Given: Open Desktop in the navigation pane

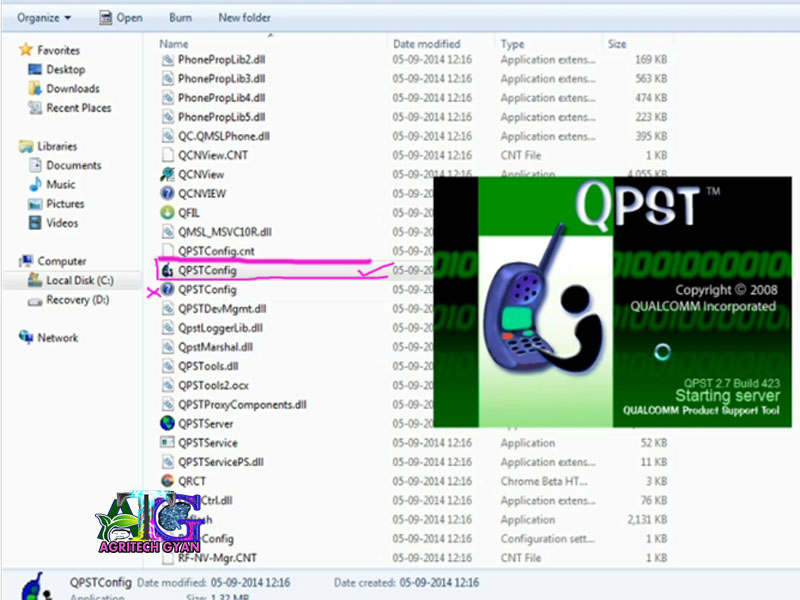Looking at the screenshot, I should 65,69.
